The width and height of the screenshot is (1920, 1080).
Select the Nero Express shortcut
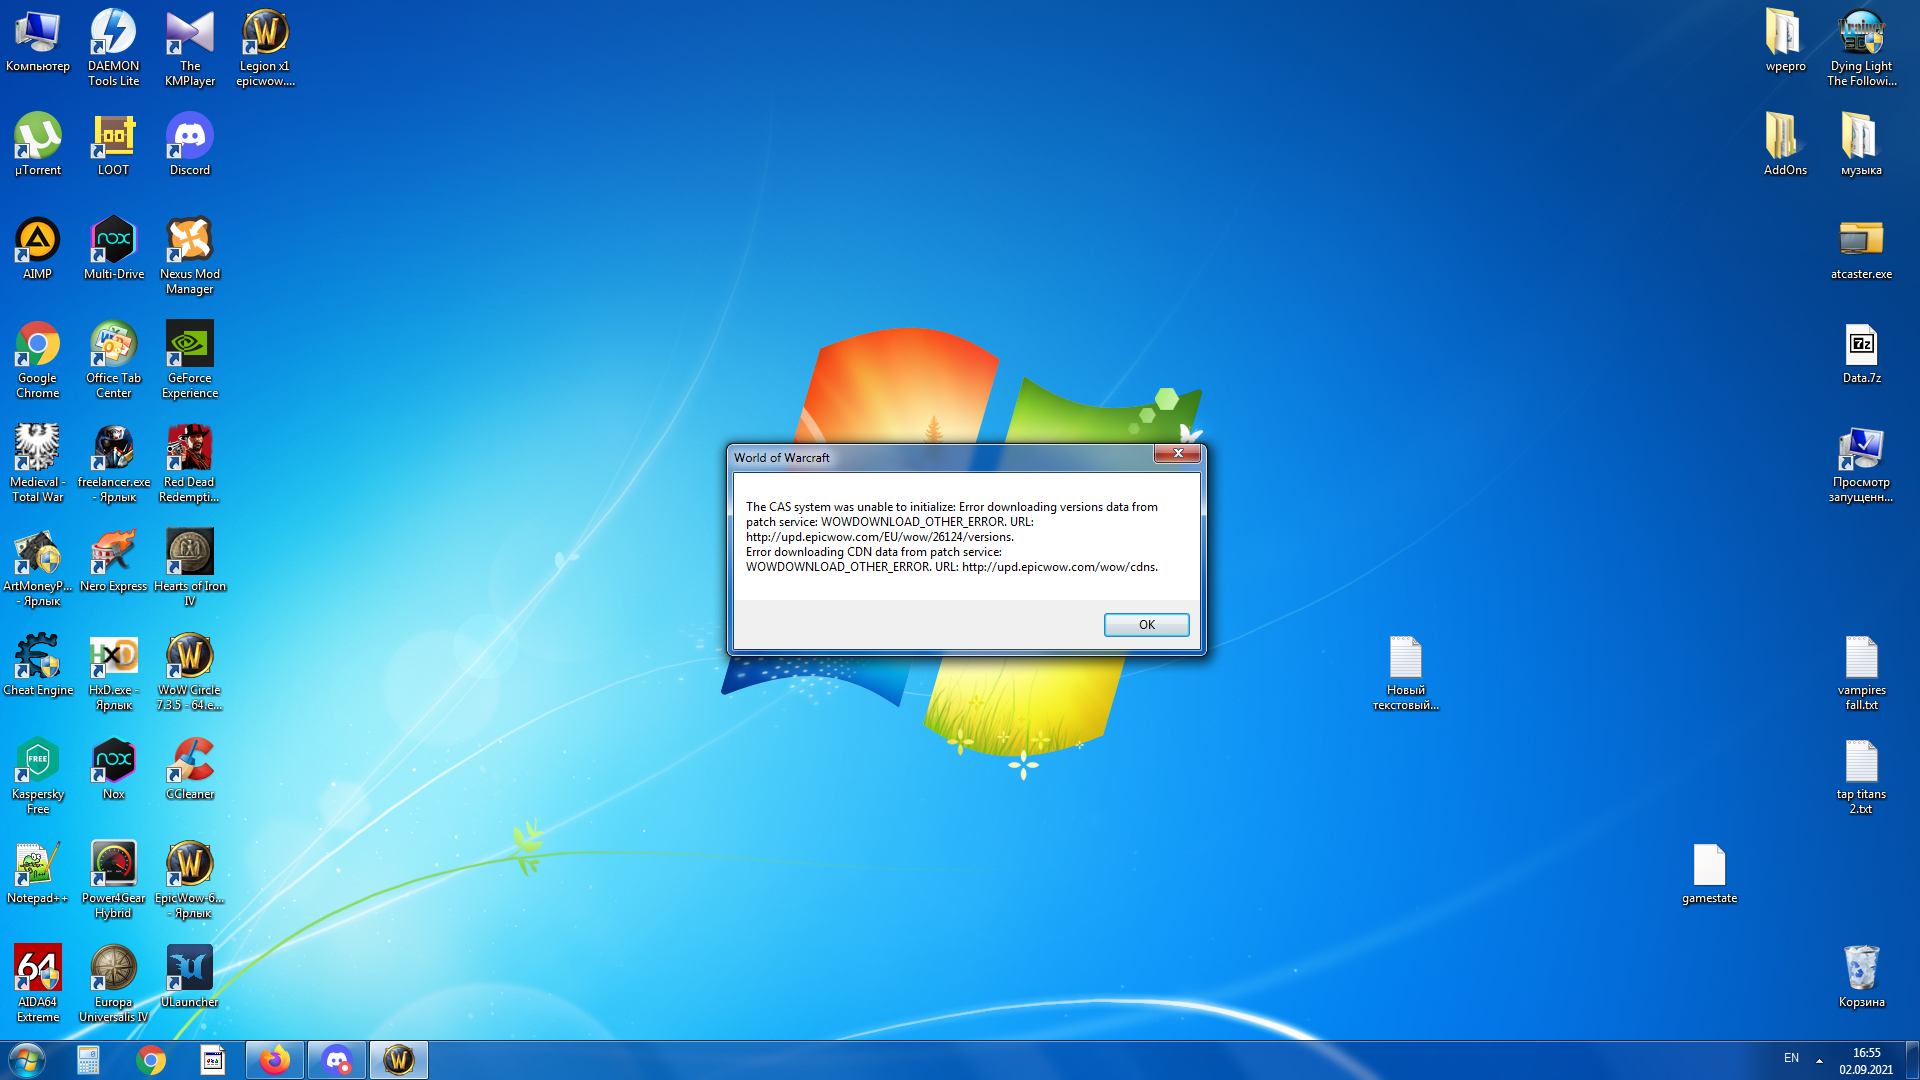114,561
